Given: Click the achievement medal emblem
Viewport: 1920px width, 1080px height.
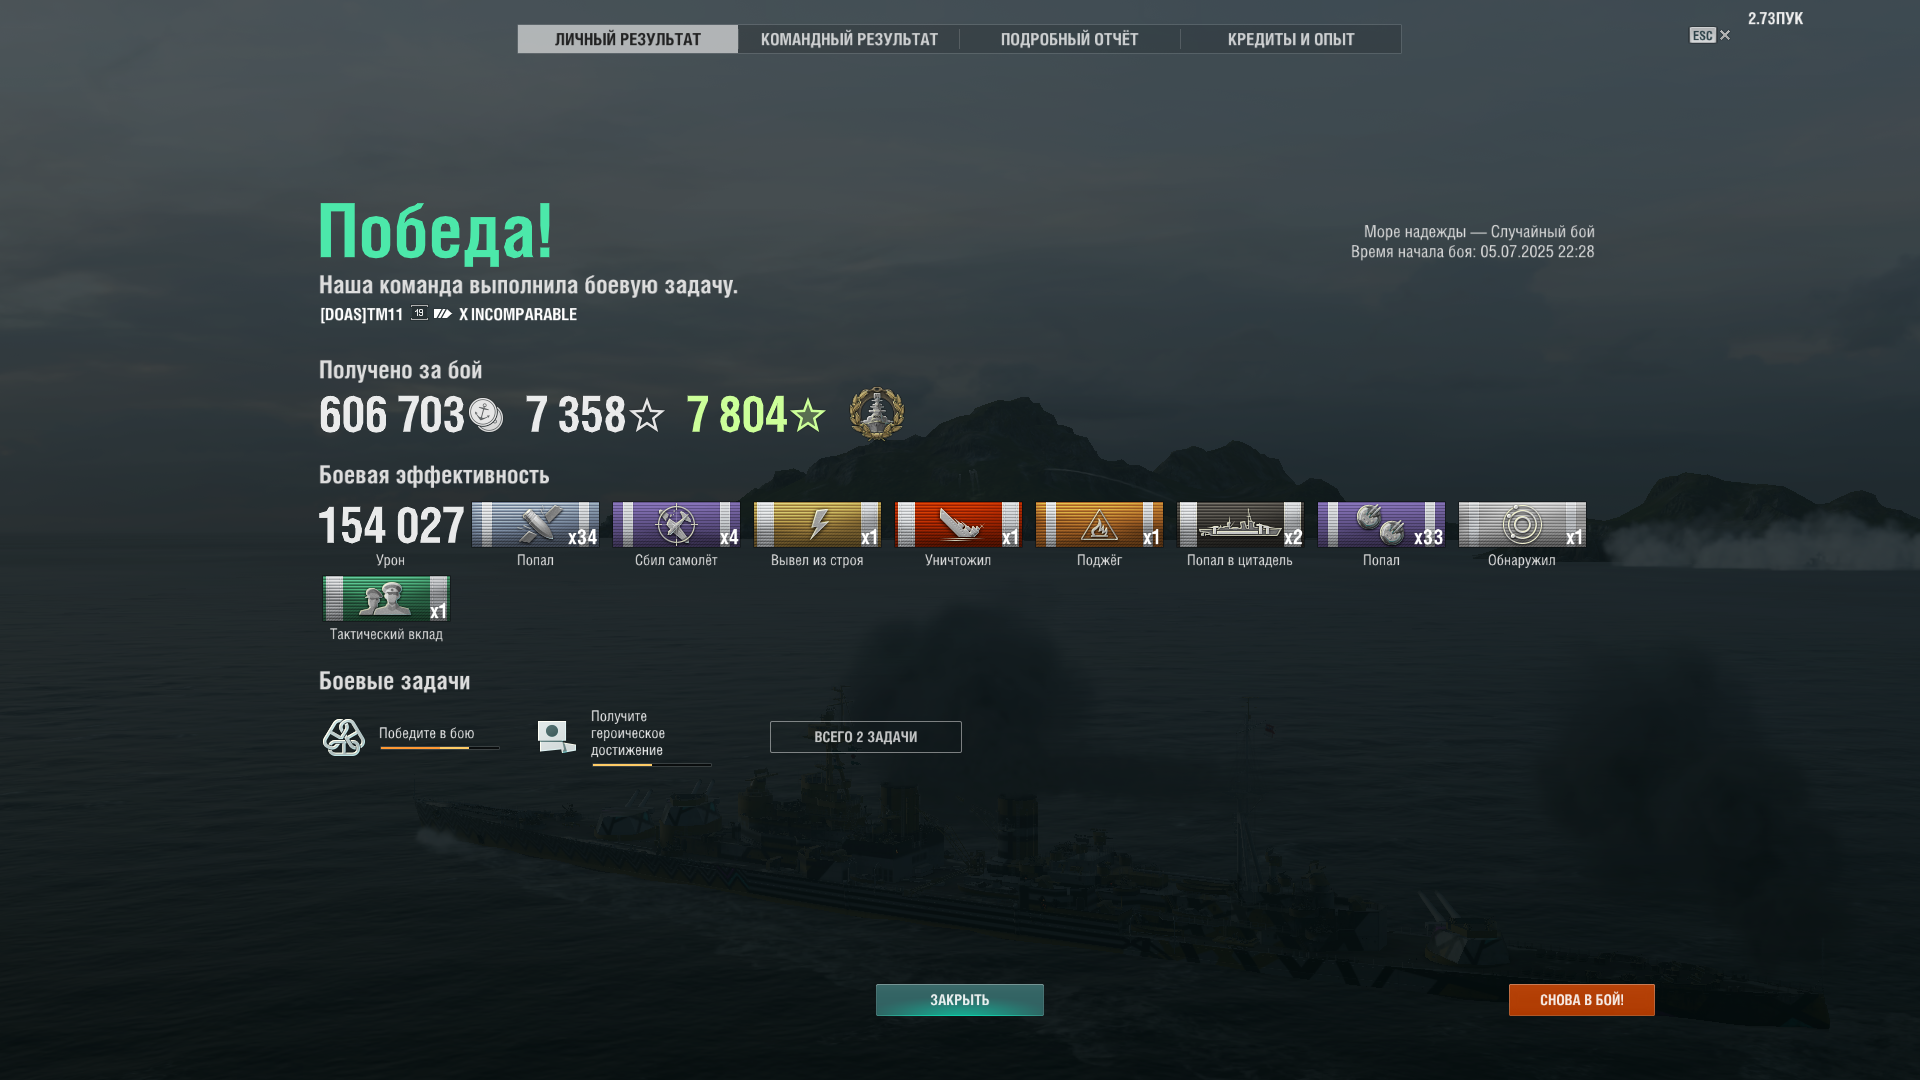Looking at the screenshot, I should coord(877,413).
